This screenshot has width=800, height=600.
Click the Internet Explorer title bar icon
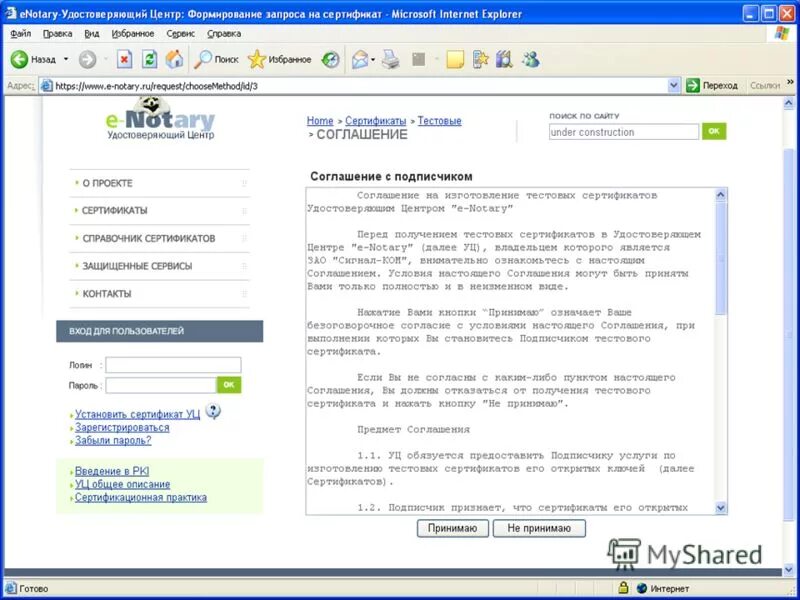[x=10, y=13]
